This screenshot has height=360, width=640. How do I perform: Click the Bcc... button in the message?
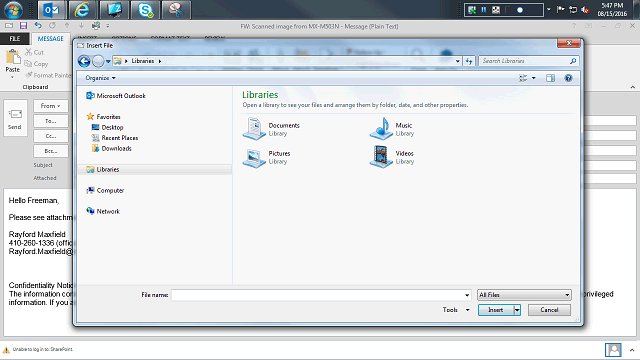(51, 151)
